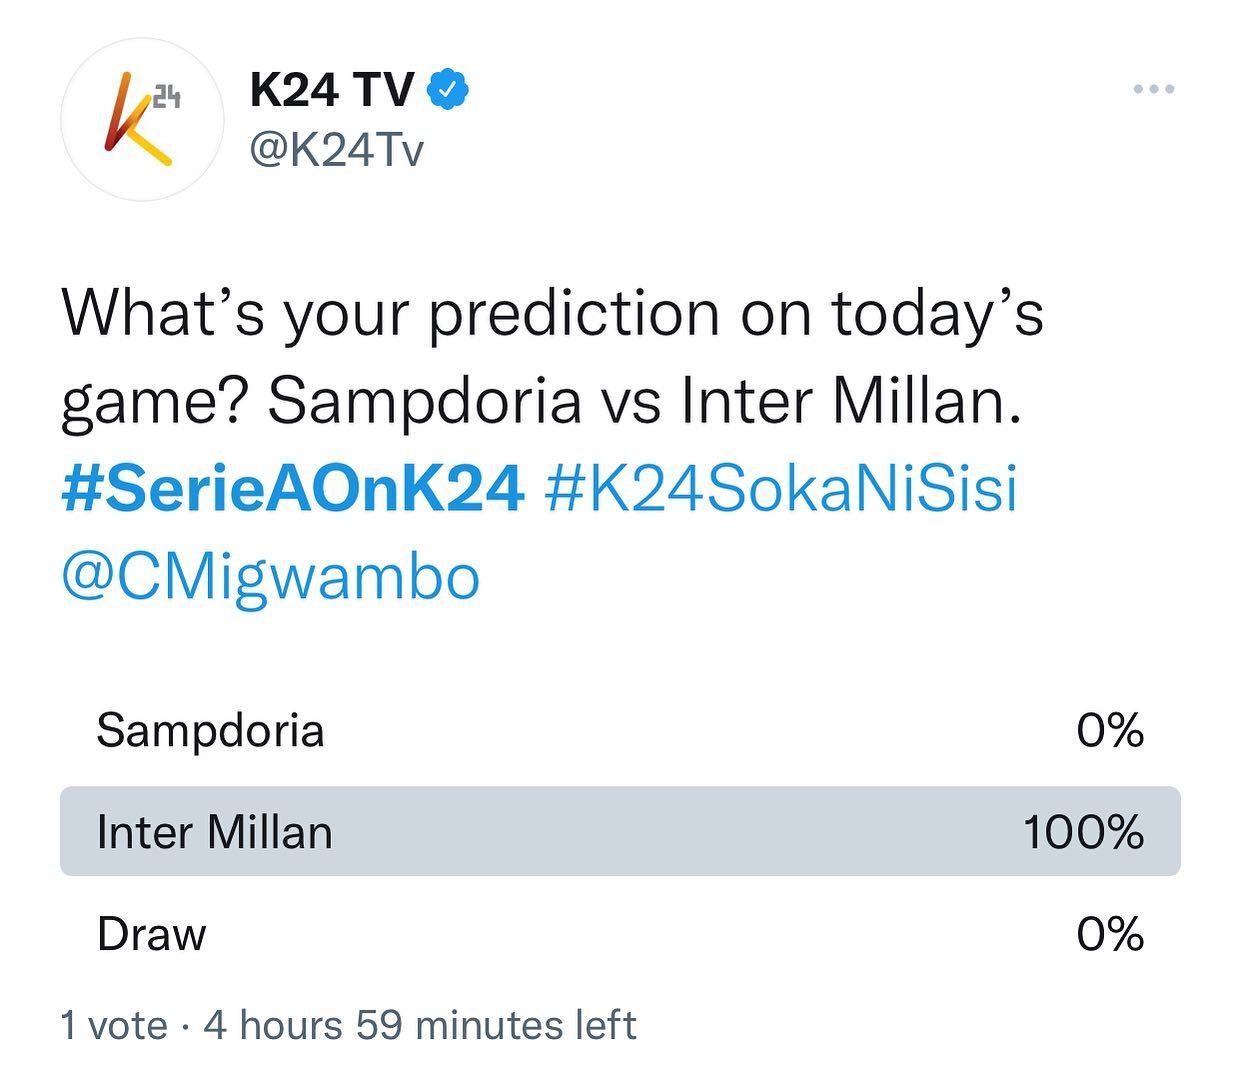
Task: Select the Sampdoria poll option
Action: coord(620,730)
